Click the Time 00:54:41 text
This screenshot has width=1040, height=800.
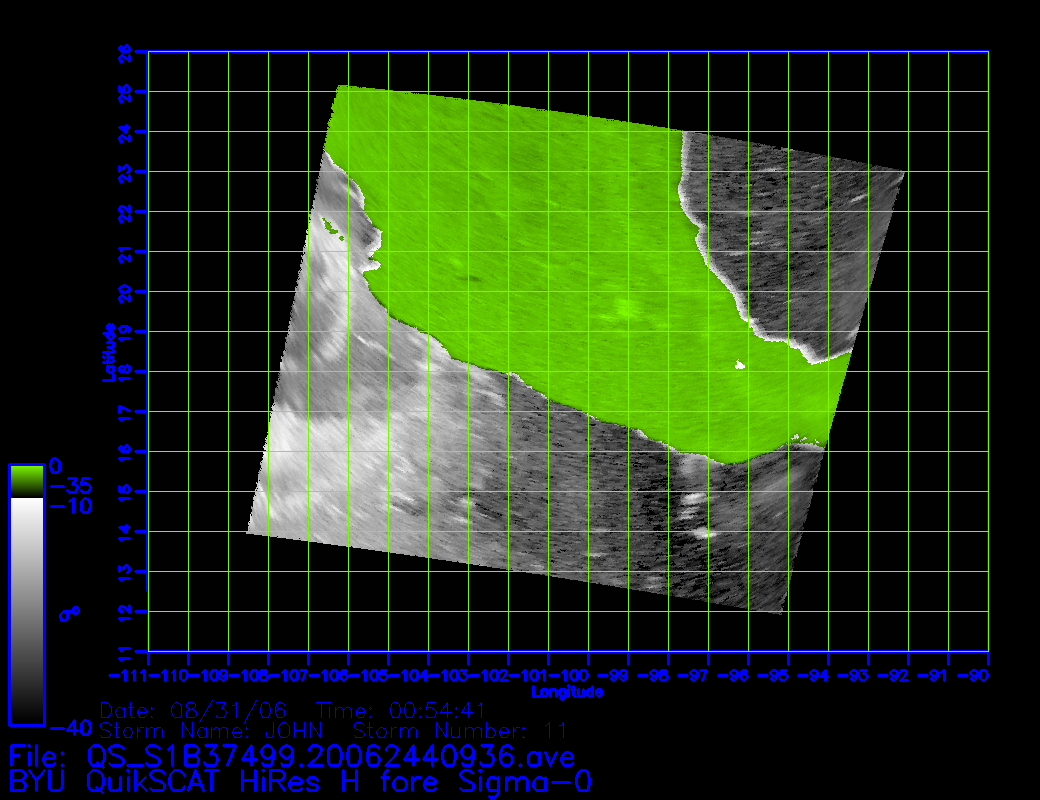pyautogui.click(x=400, y=710)
